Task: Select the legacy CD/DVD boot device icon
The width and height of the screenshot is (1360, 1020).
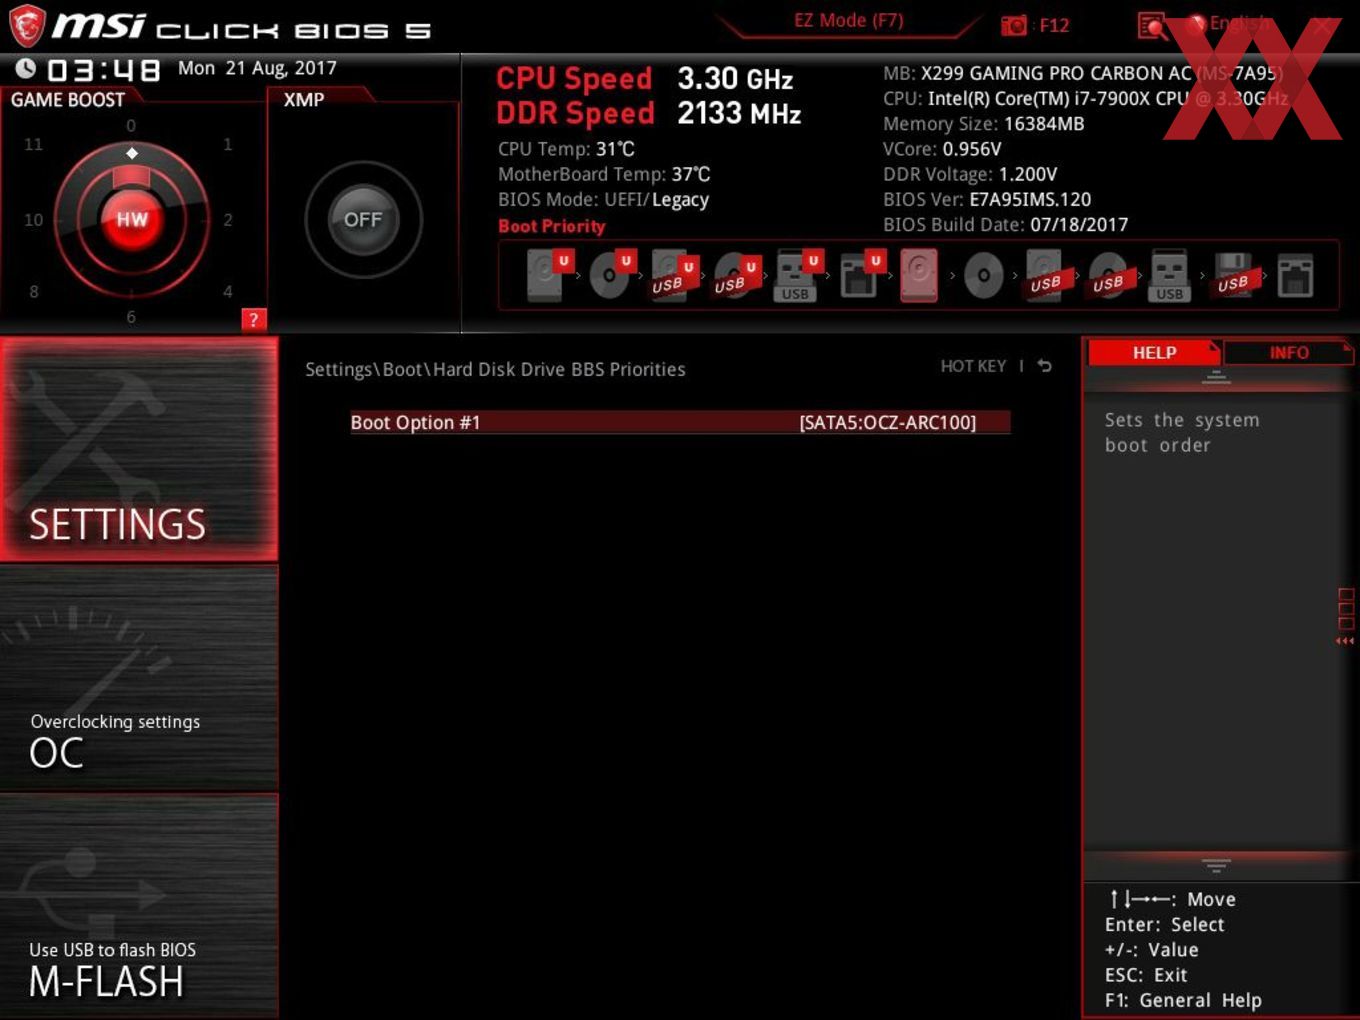Action: click(983, 276)
